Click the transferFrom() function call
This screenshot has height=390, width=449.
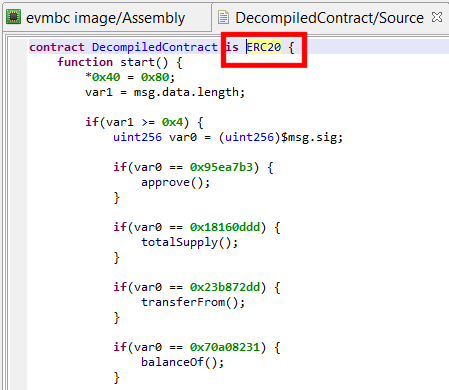(x=193, y=302)
